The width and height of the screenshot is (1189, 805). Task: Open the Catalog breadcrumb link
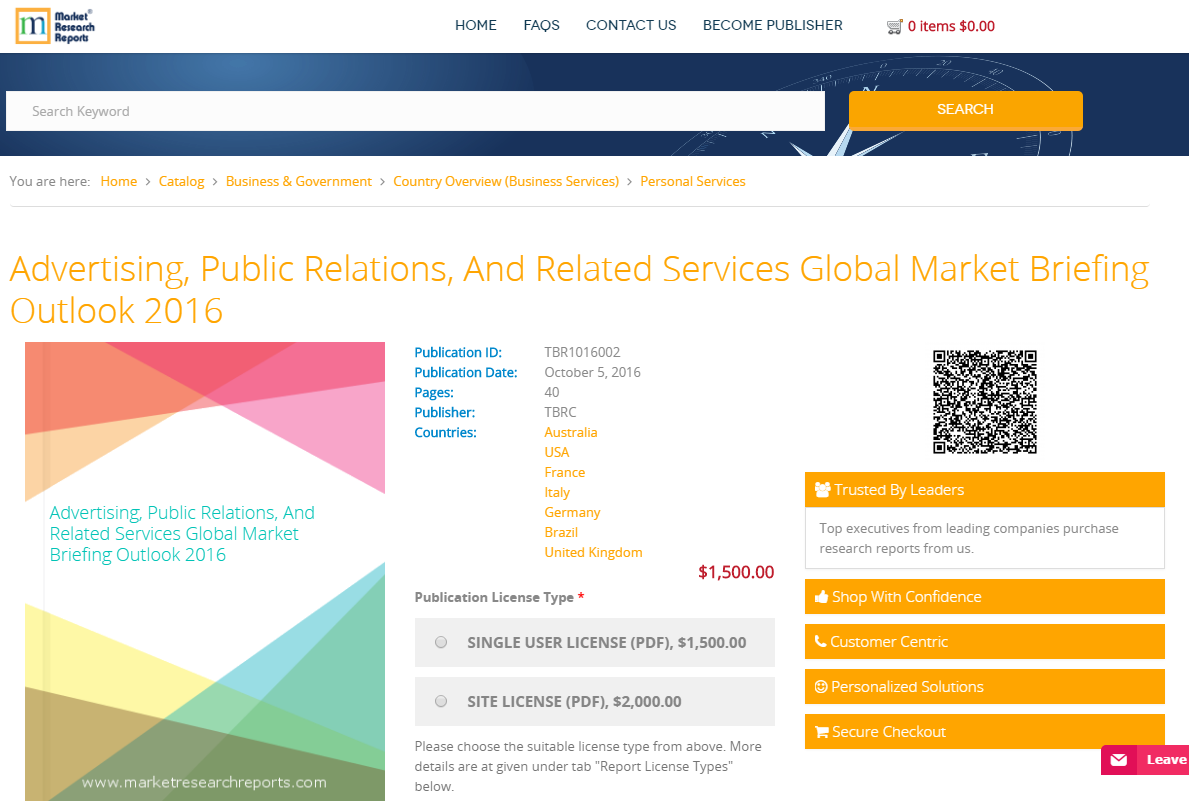pyautogui.click(x=181, y=181)
